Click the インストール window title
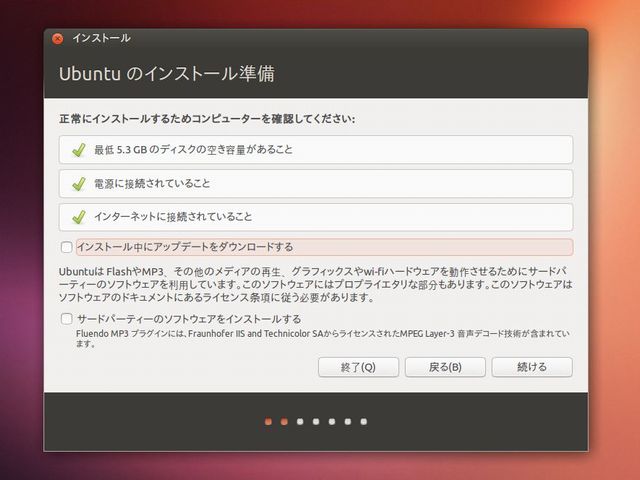This screenshot has height=480, width=640. [102, 38]
